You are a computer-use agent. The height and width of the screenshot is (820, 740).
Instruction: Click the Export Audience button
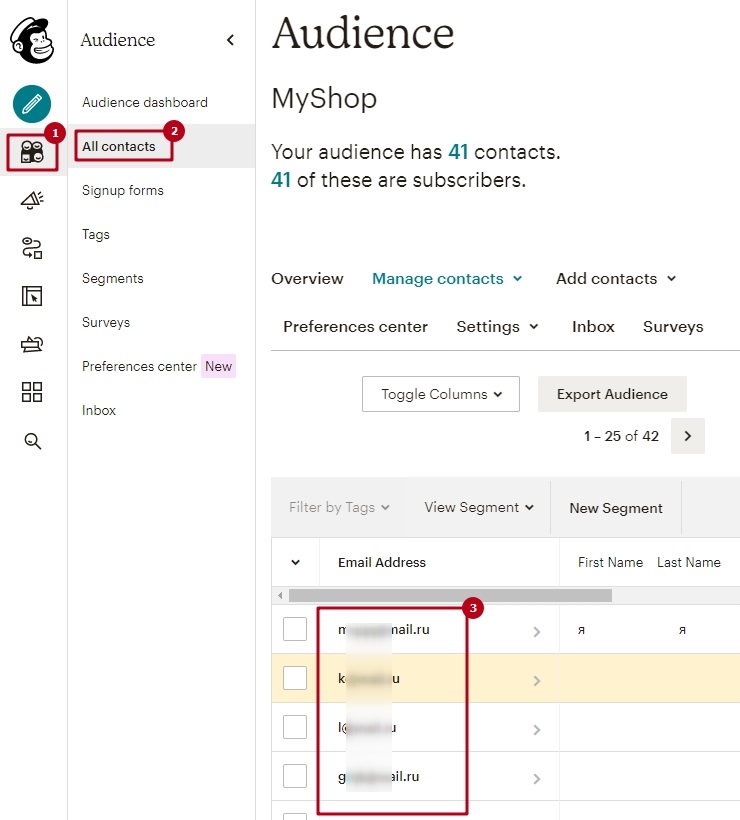coord(611,394)
